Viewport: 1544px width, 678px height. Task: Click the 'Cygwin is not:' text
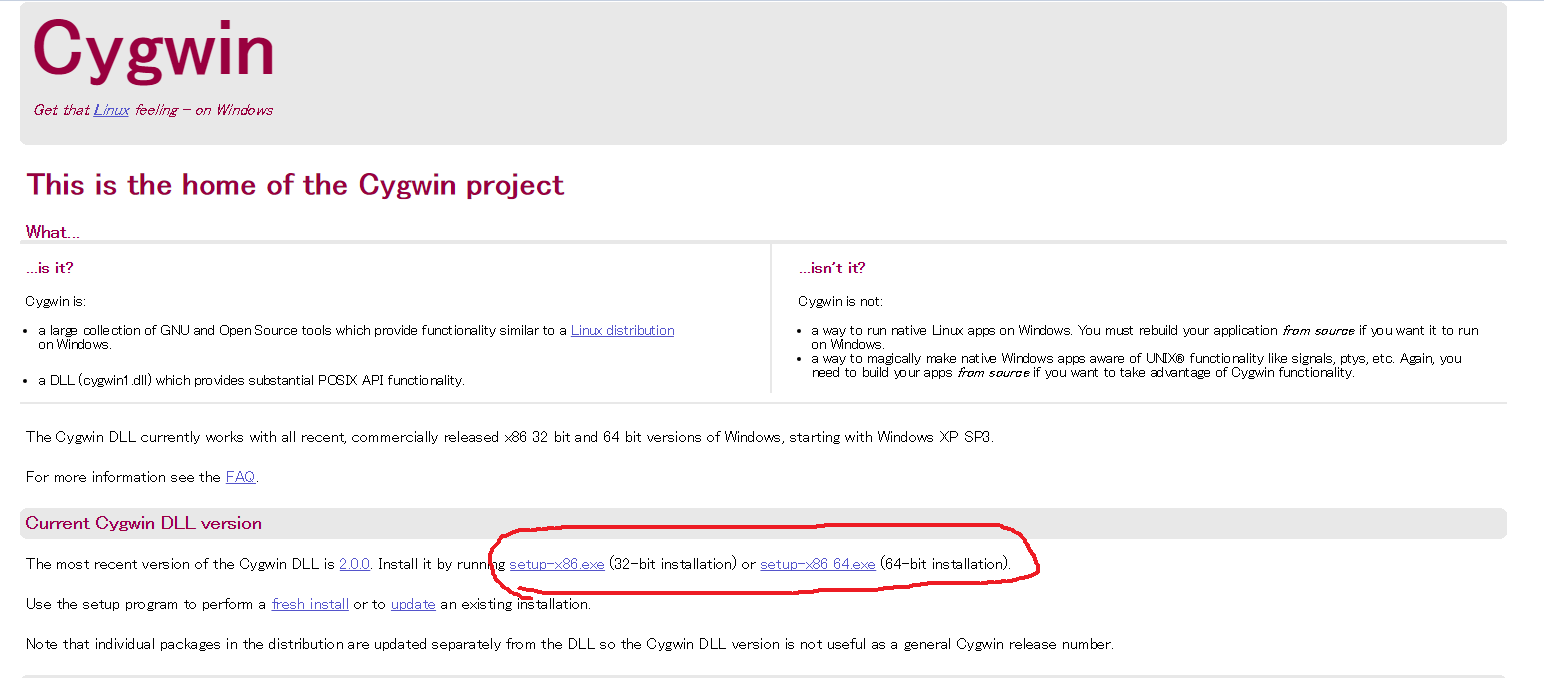click(x=841, y=301)
